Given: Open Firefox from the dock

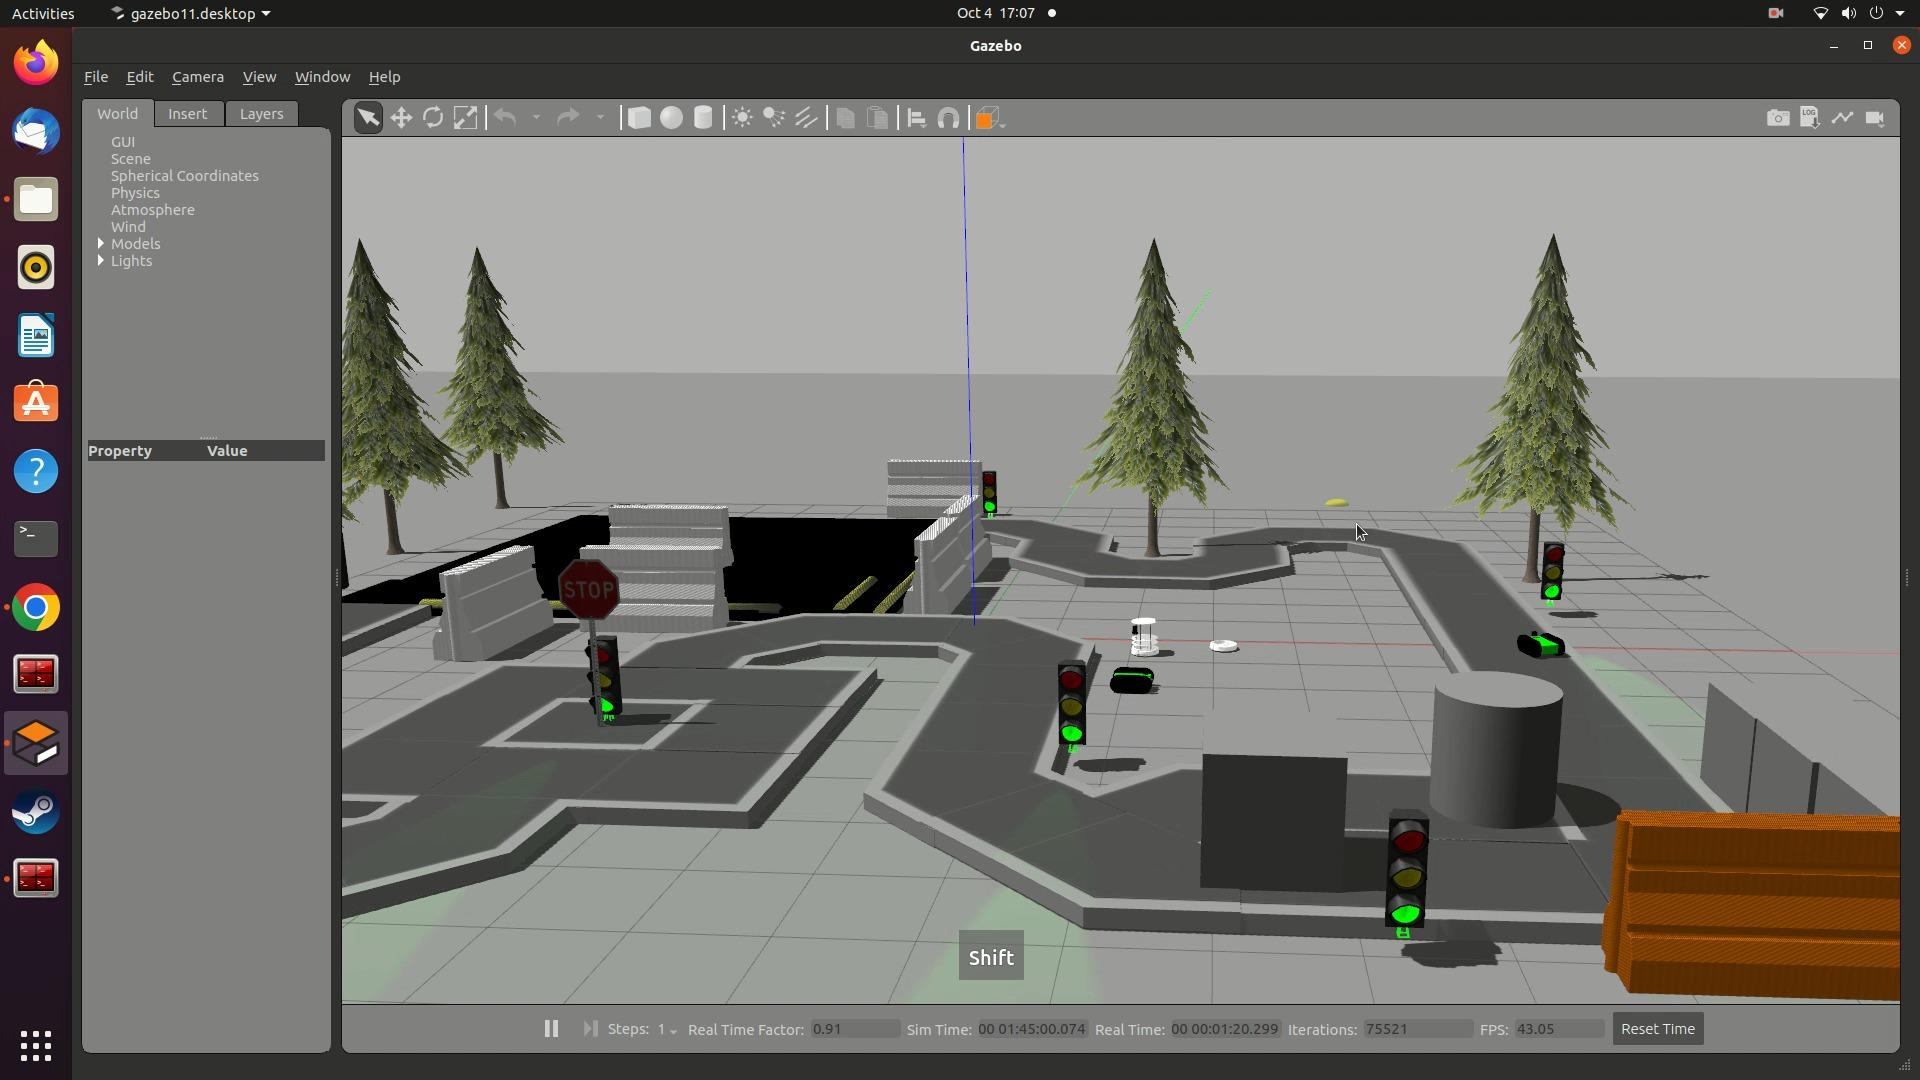Looking at the screenshot, I should pyautogui.click(x=36, y=63).
